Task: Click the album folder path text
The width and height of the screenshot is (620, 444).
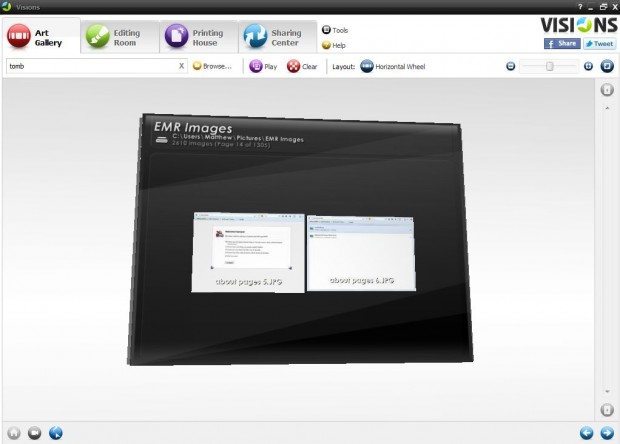Action: coord(238,138)
